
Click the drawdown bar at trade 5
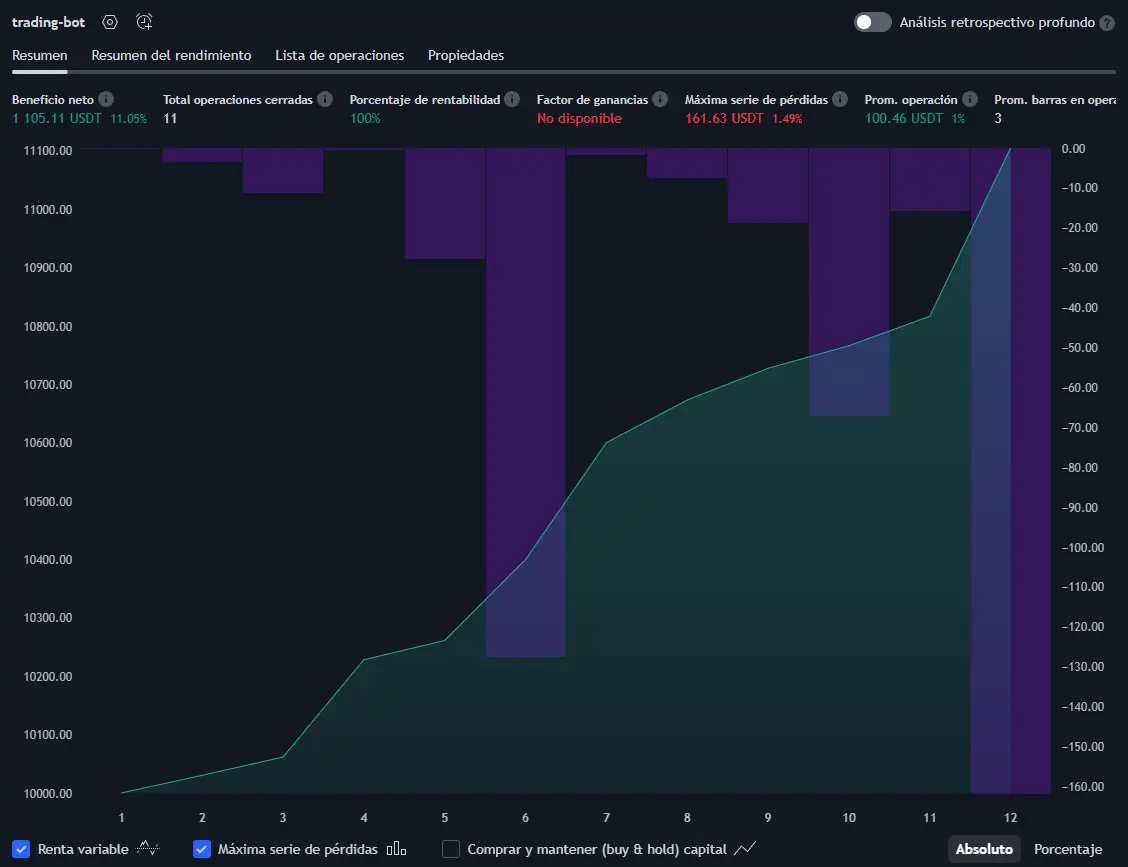click(x=445, y=204)
